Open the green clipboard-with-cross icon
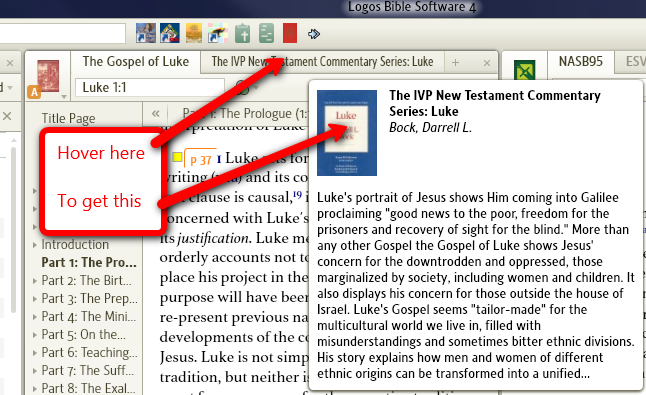This screenshot has height=395, width=646. coord(242,33)
